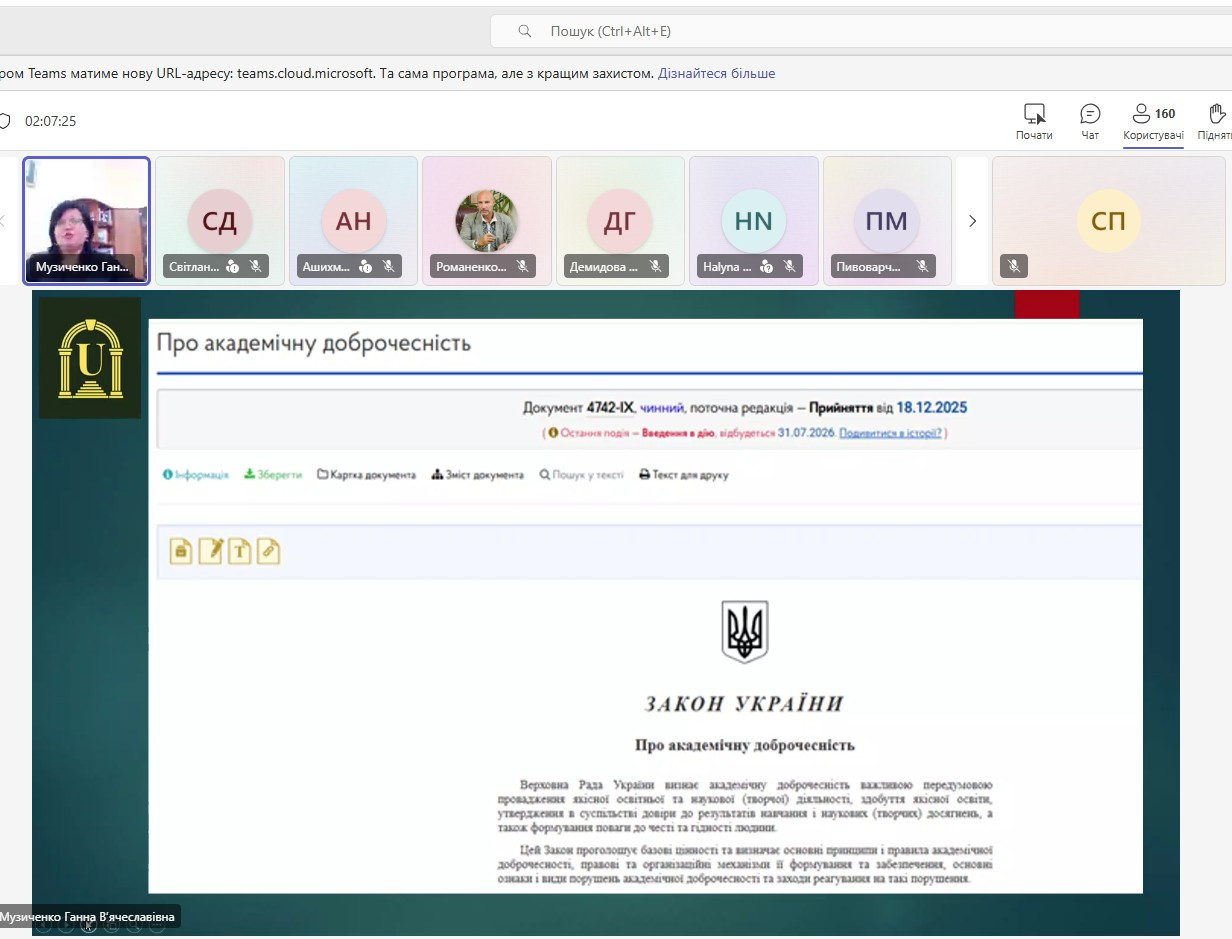Select Текст для друку

tap(684, 475)
